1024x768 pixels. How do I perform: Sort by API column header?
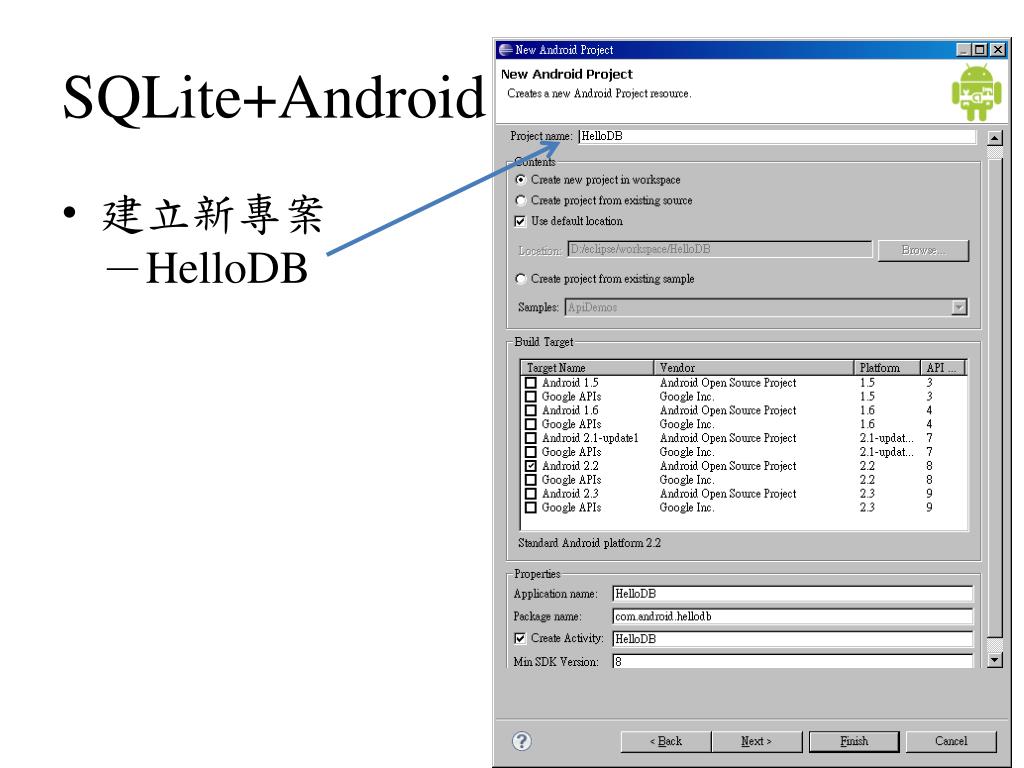coord(942,368)
